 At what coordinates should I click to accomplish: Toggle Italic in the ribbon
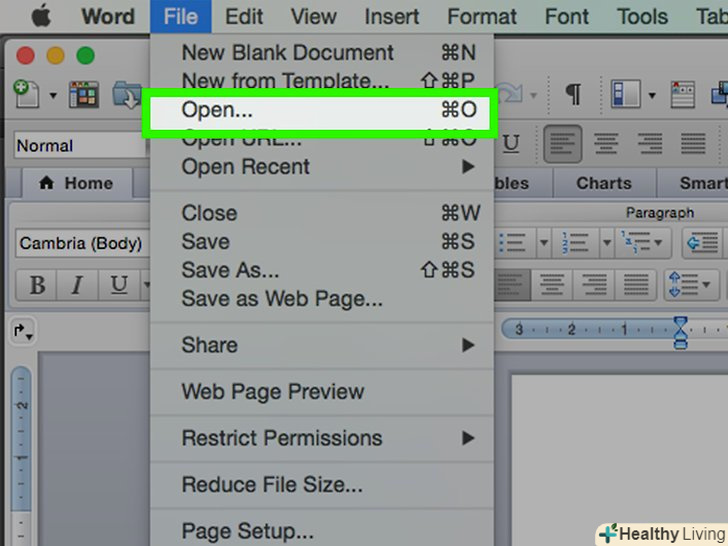pyautogui.click(x=78, y=284)
